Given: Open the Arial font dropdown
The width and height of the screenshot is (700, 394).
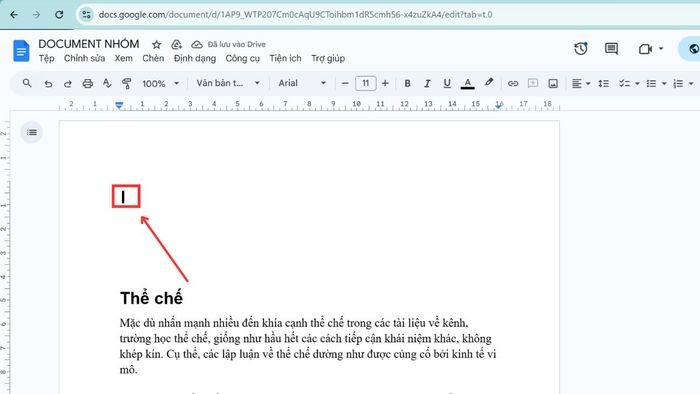Looking at the screenshot, I should (302, 83).
